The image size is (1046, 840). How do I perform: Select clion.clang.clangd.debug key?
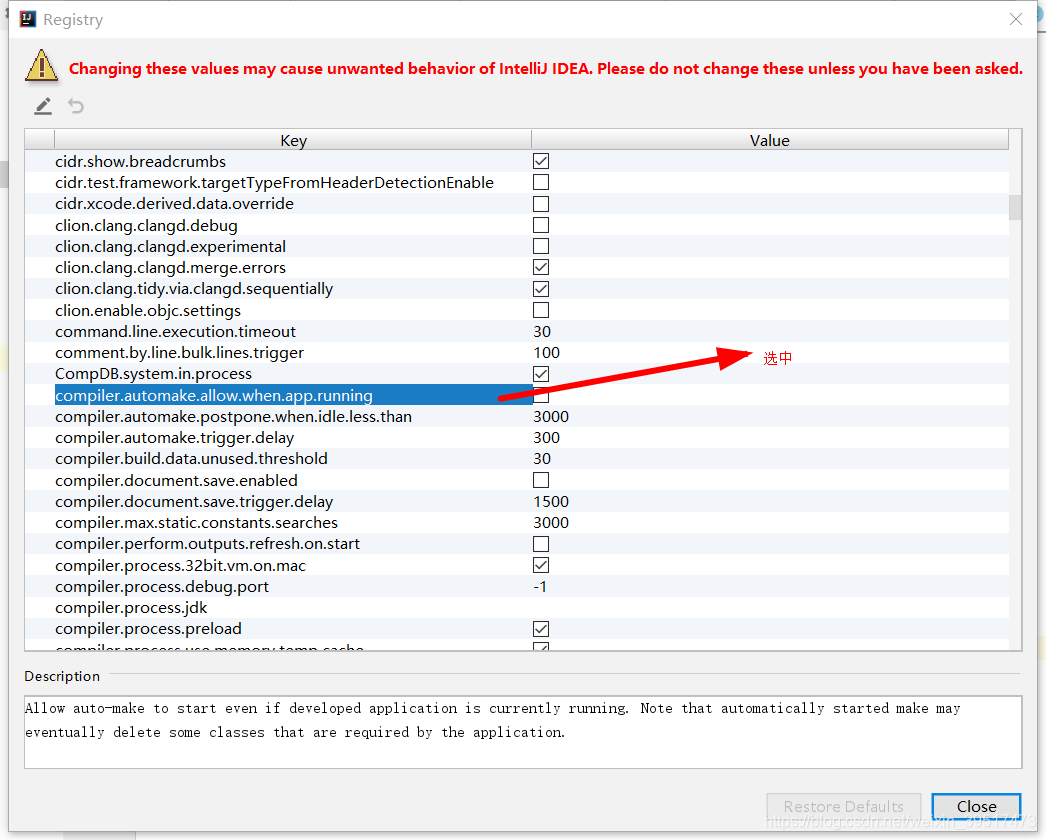click(x=146, y=226)
